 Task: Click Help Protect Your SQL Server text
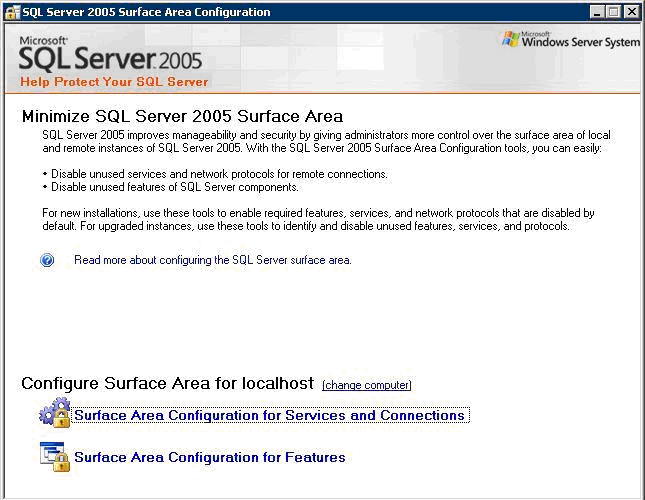[114, 82]
